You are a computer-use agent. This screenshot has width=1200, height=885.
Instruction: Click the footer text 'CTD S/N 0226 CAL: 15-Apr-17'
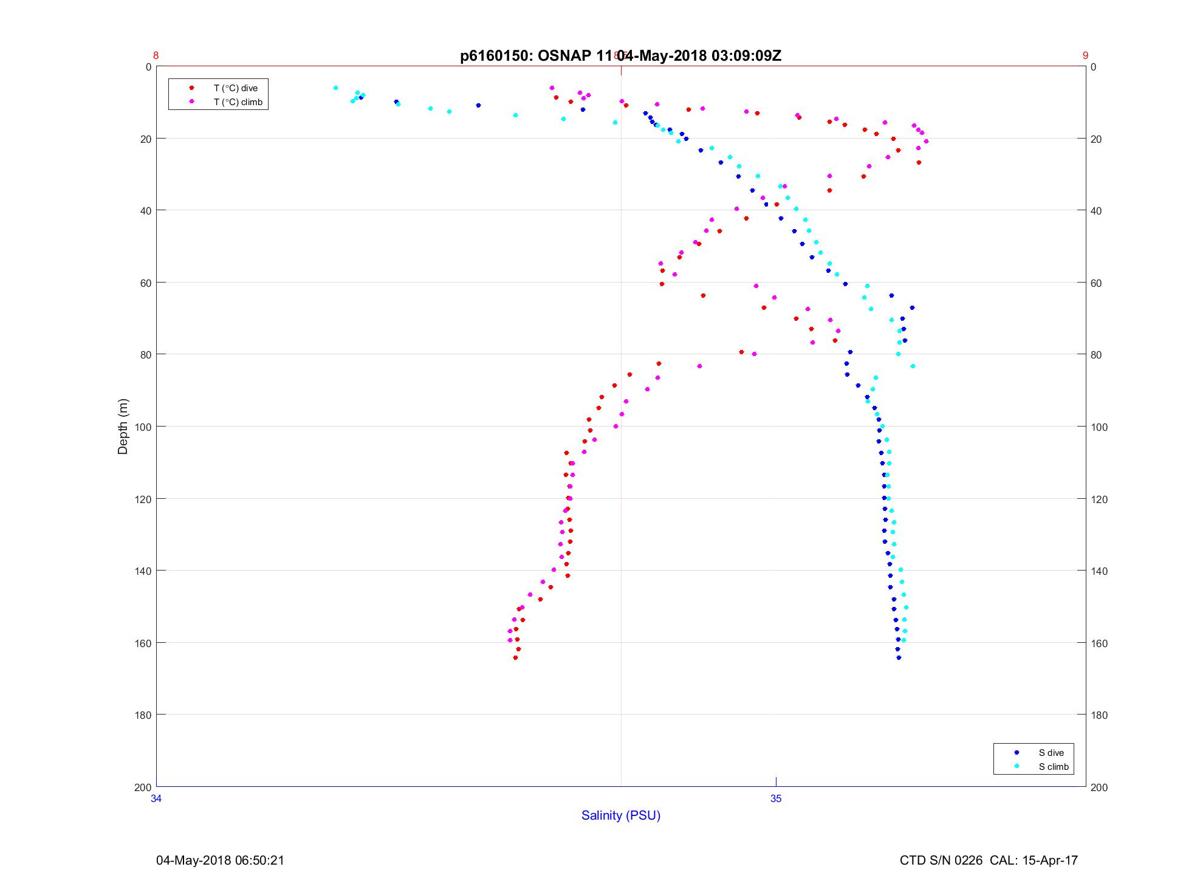pos(989,860)
